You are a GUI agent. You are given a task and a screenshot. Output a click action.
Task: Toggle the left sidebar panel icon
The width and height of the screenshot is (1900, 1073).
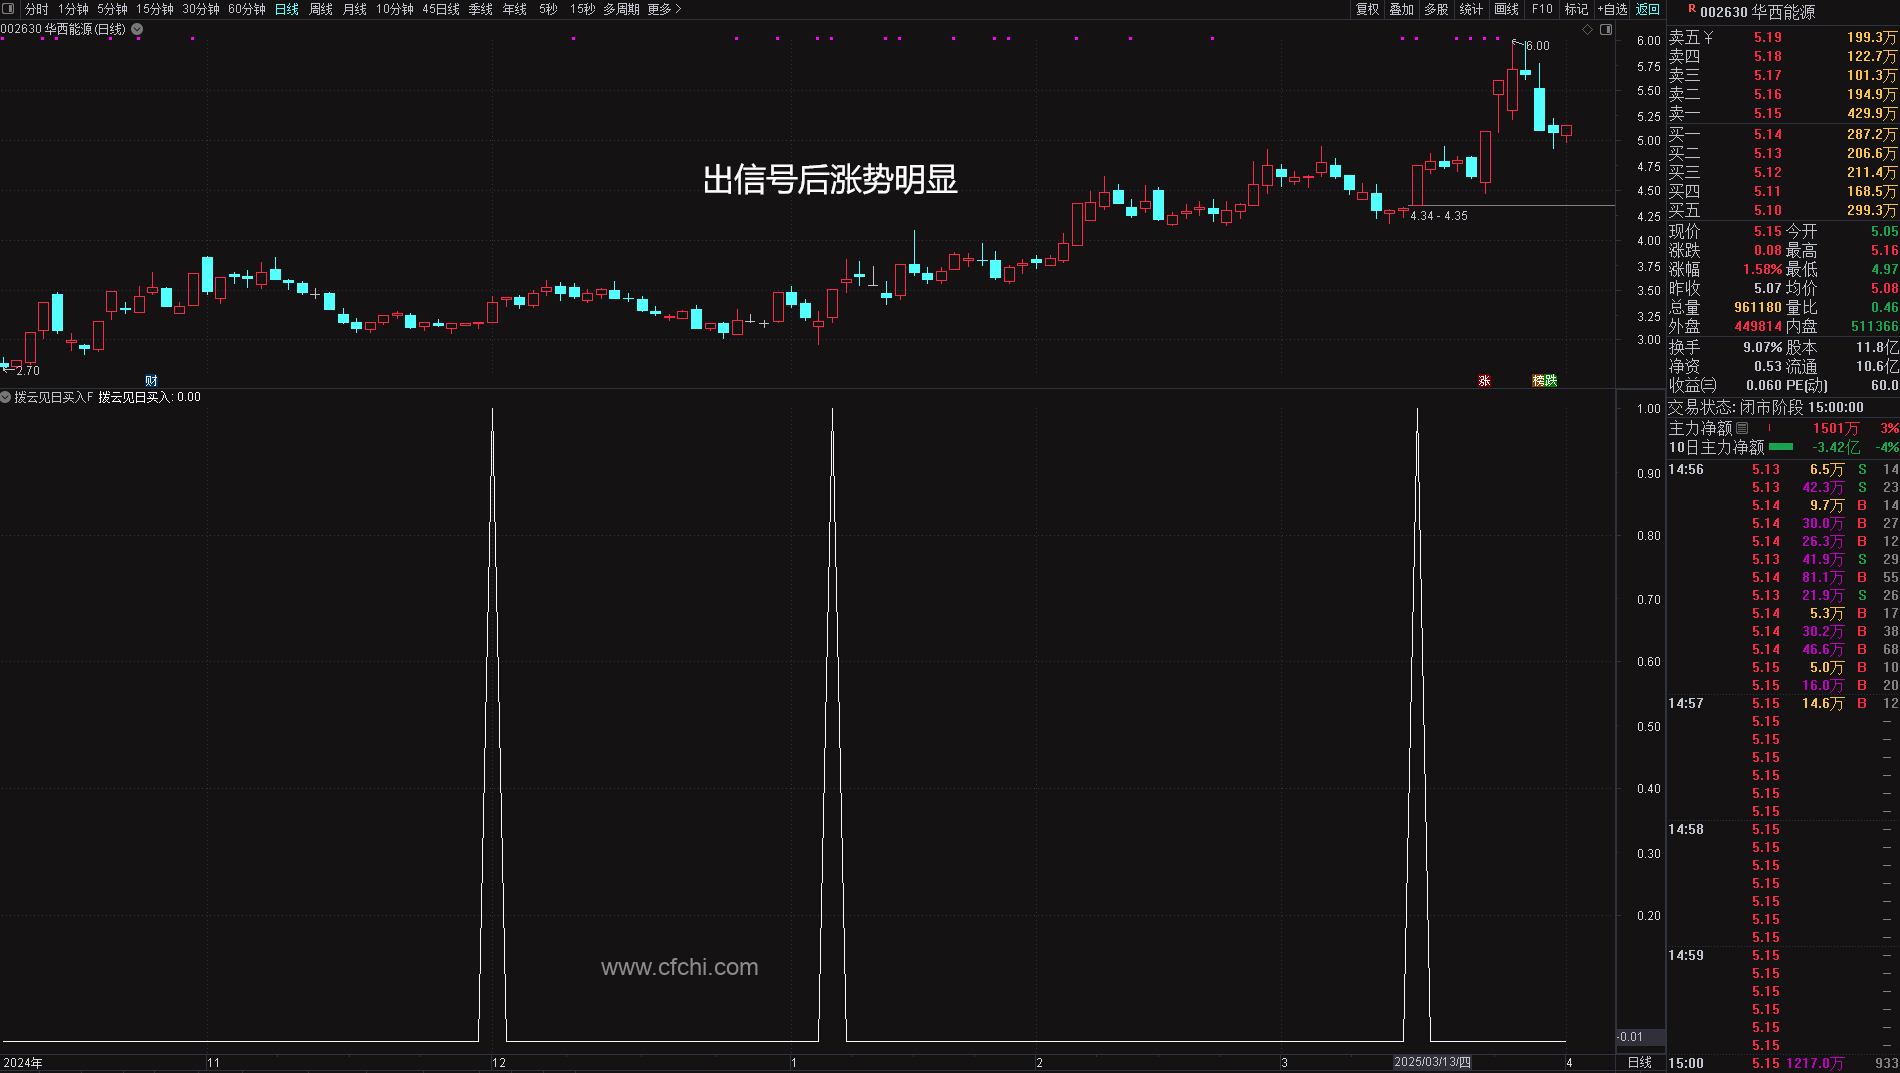(x=8, y=9)
